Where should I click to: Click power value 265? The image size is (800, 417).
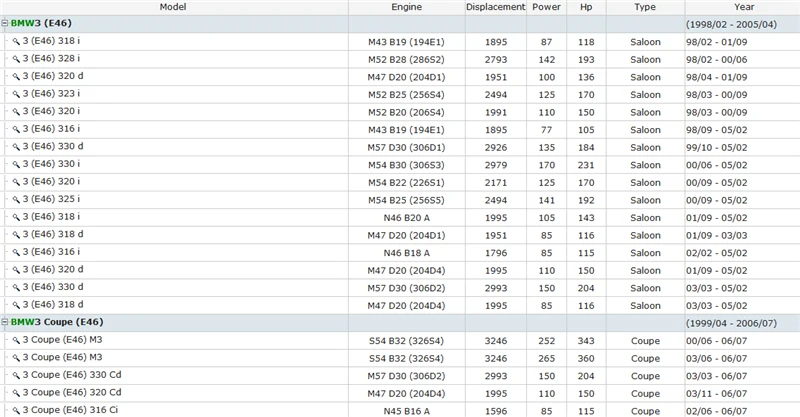pos(546,359)
